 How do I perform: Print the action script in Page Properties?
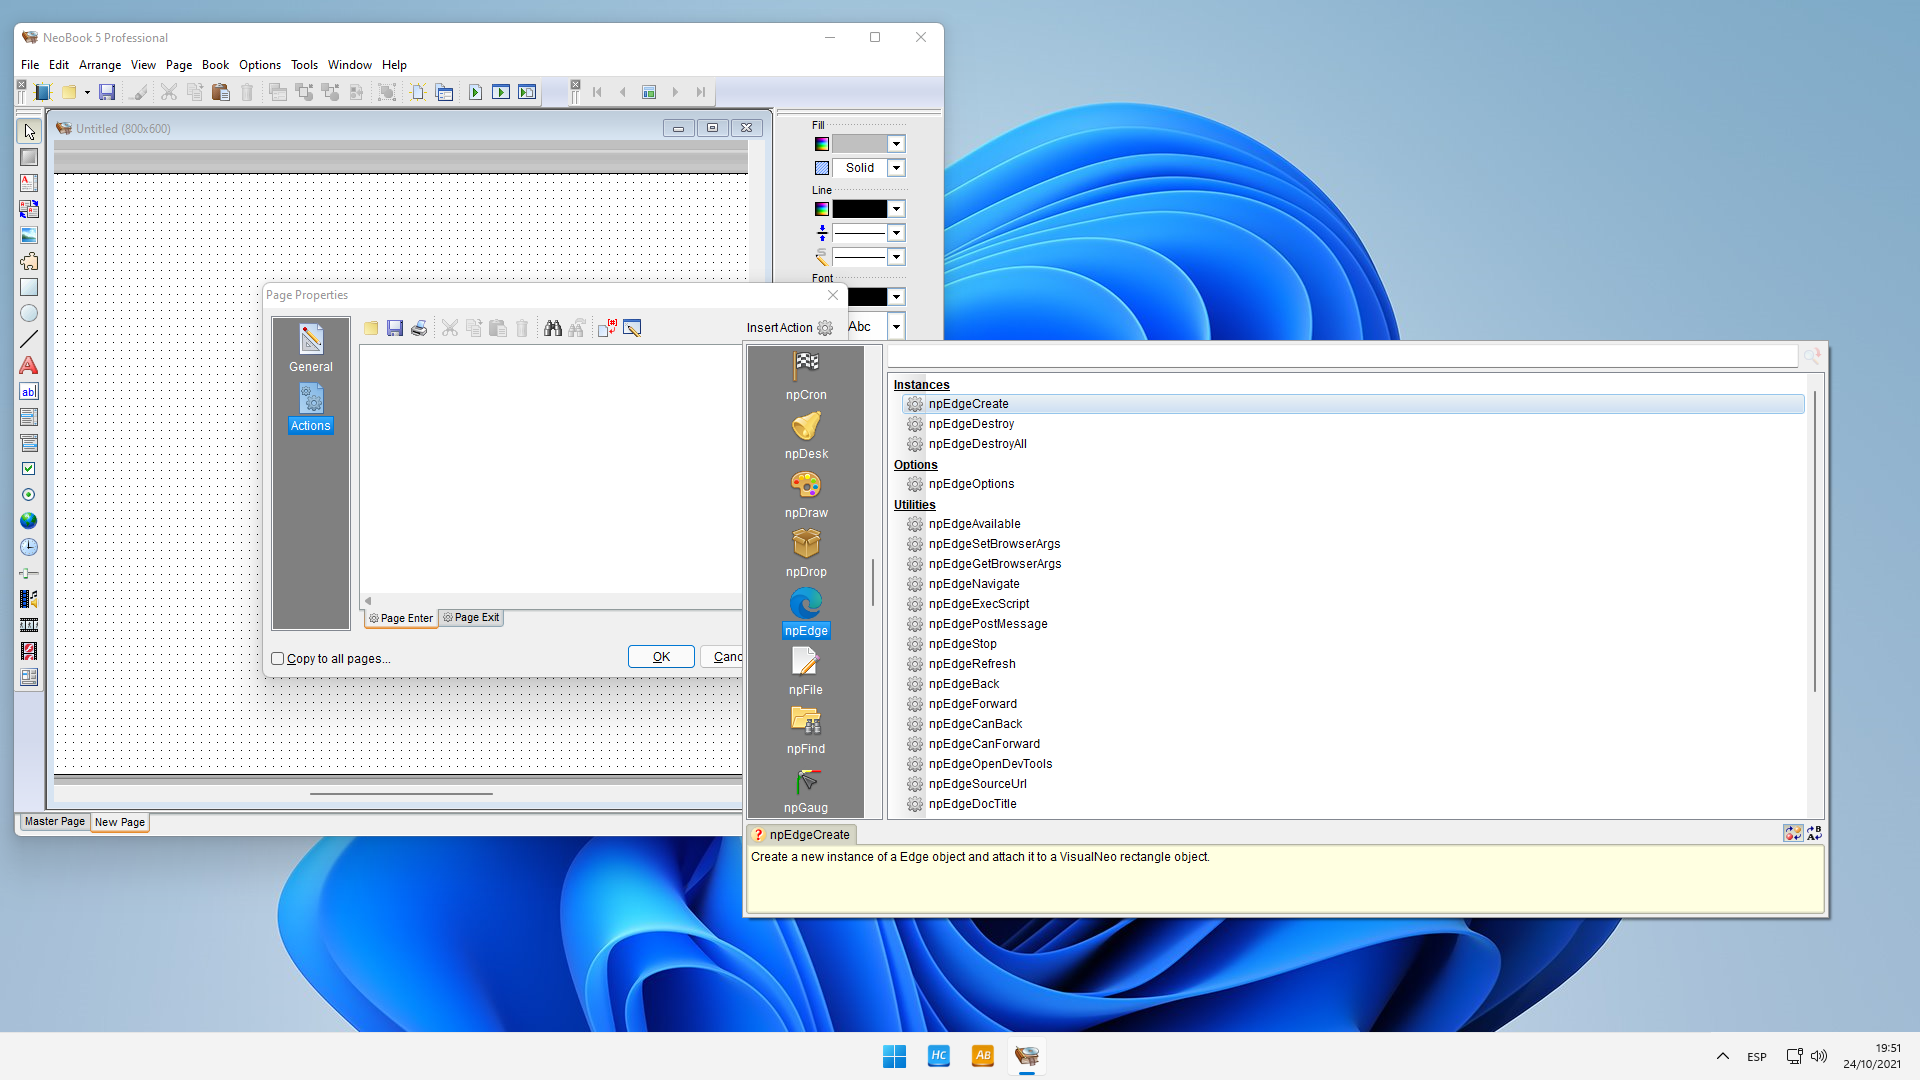[x=419, y=328]
